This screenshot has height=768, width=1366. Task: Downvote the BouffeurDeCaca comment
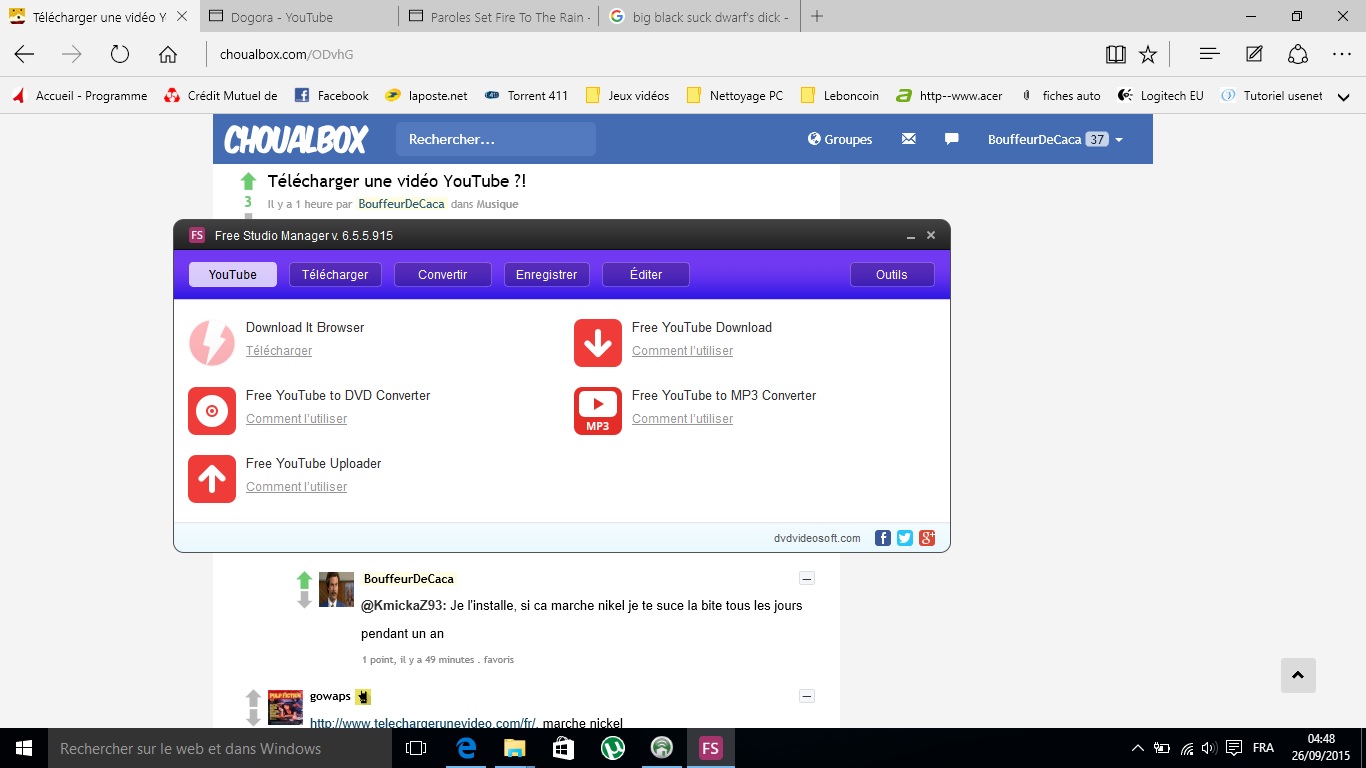click(305, 600)
